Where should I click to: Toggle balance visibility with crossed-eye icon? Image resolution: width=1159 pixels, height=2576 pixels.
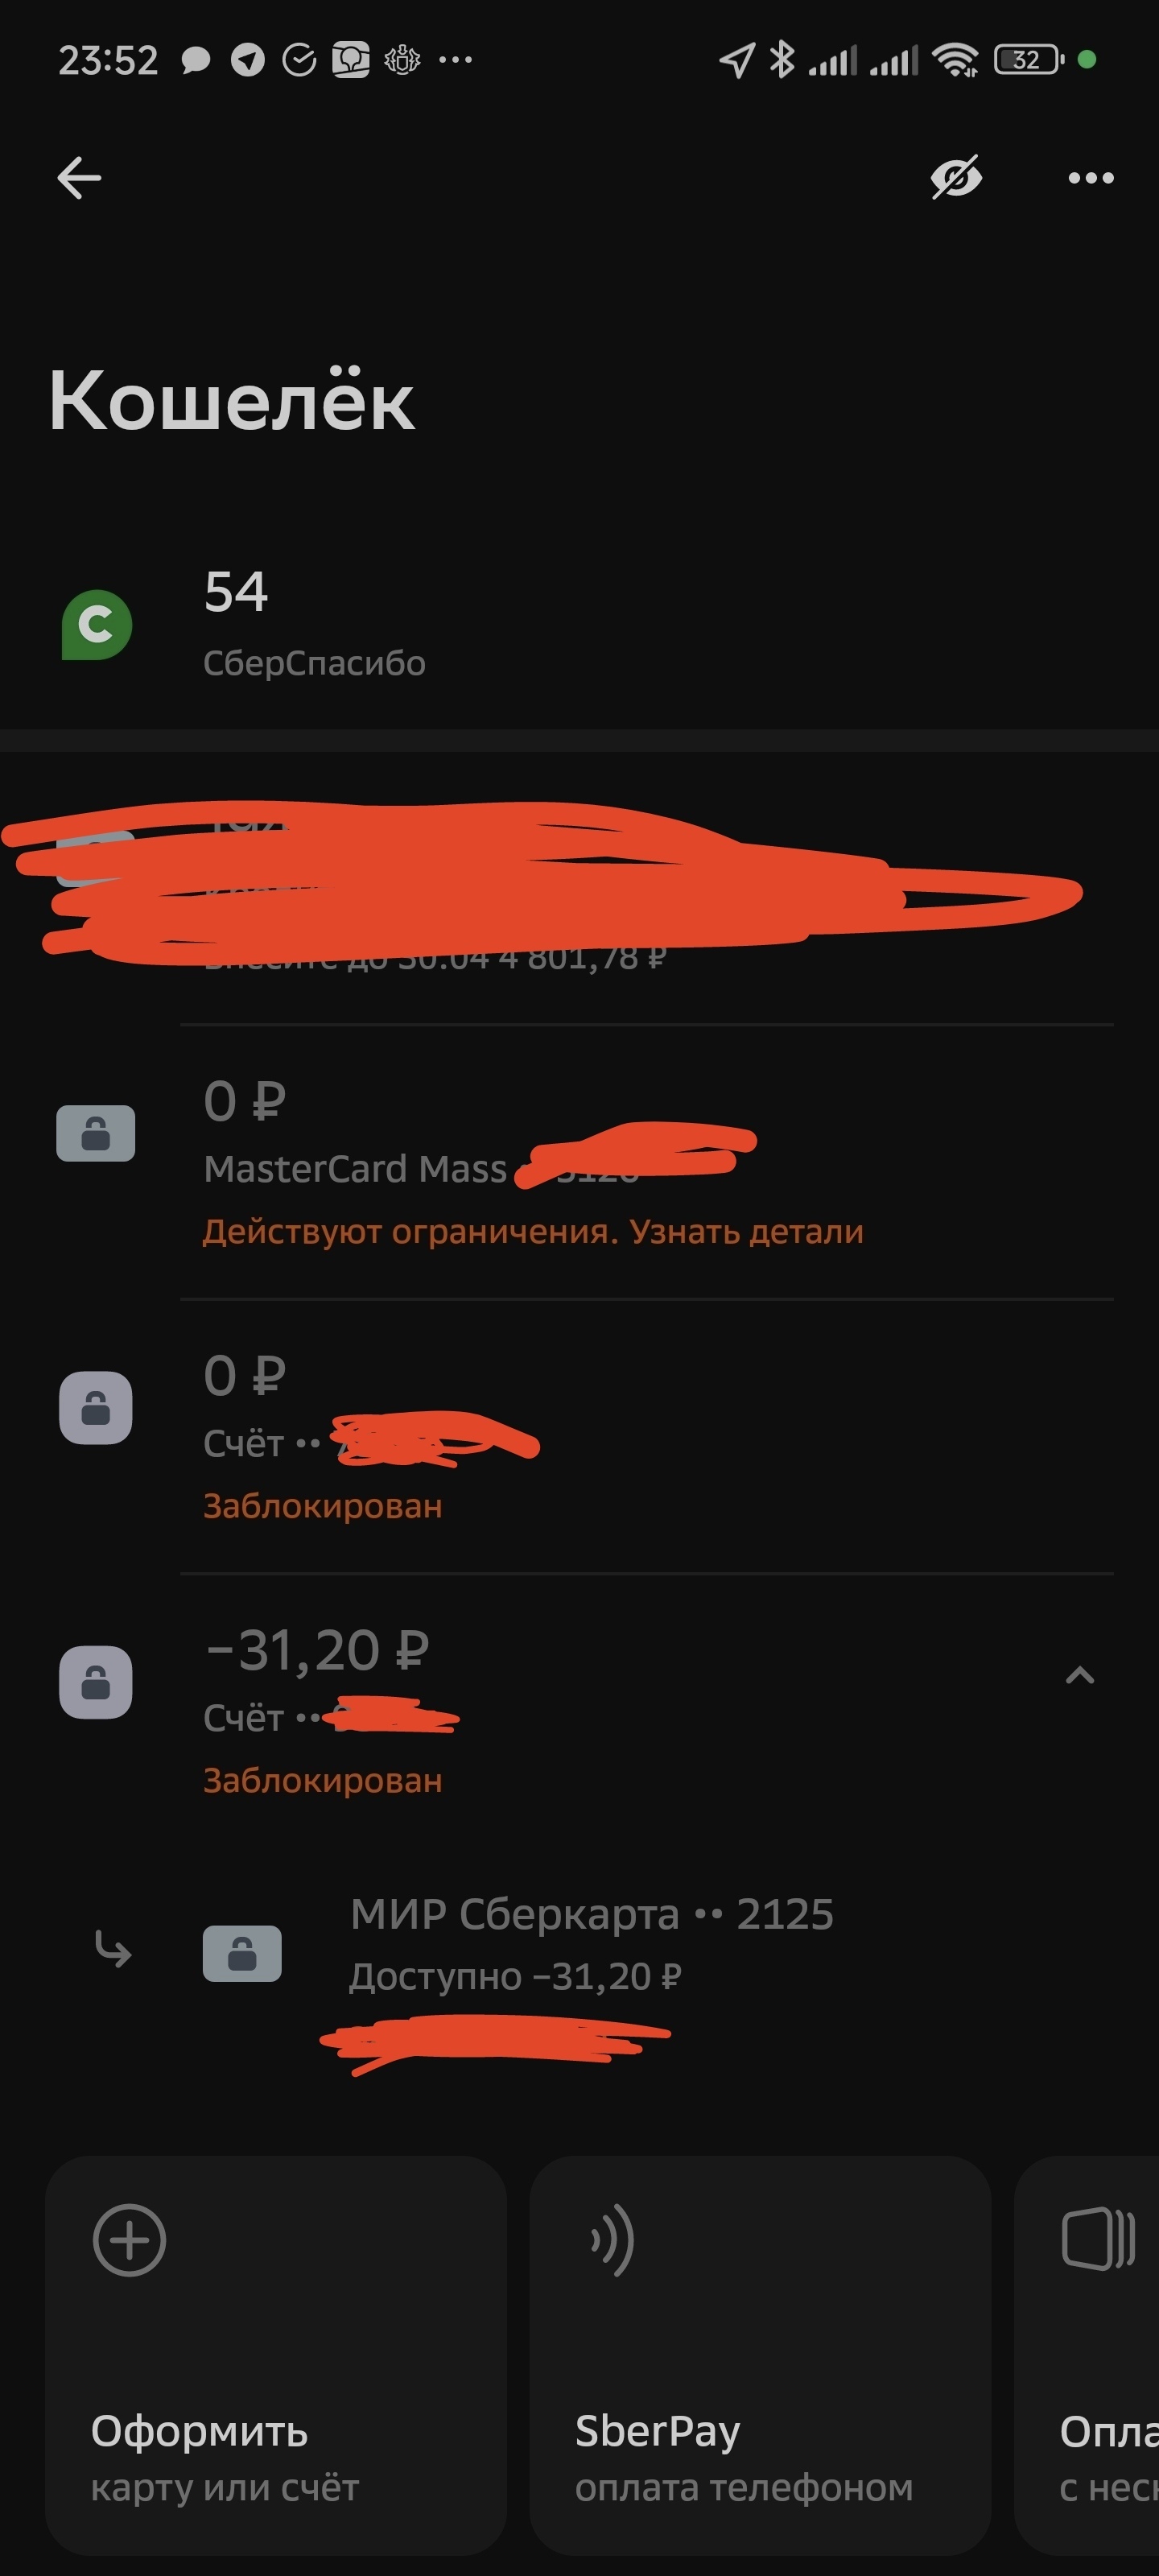tap(956, 178)
